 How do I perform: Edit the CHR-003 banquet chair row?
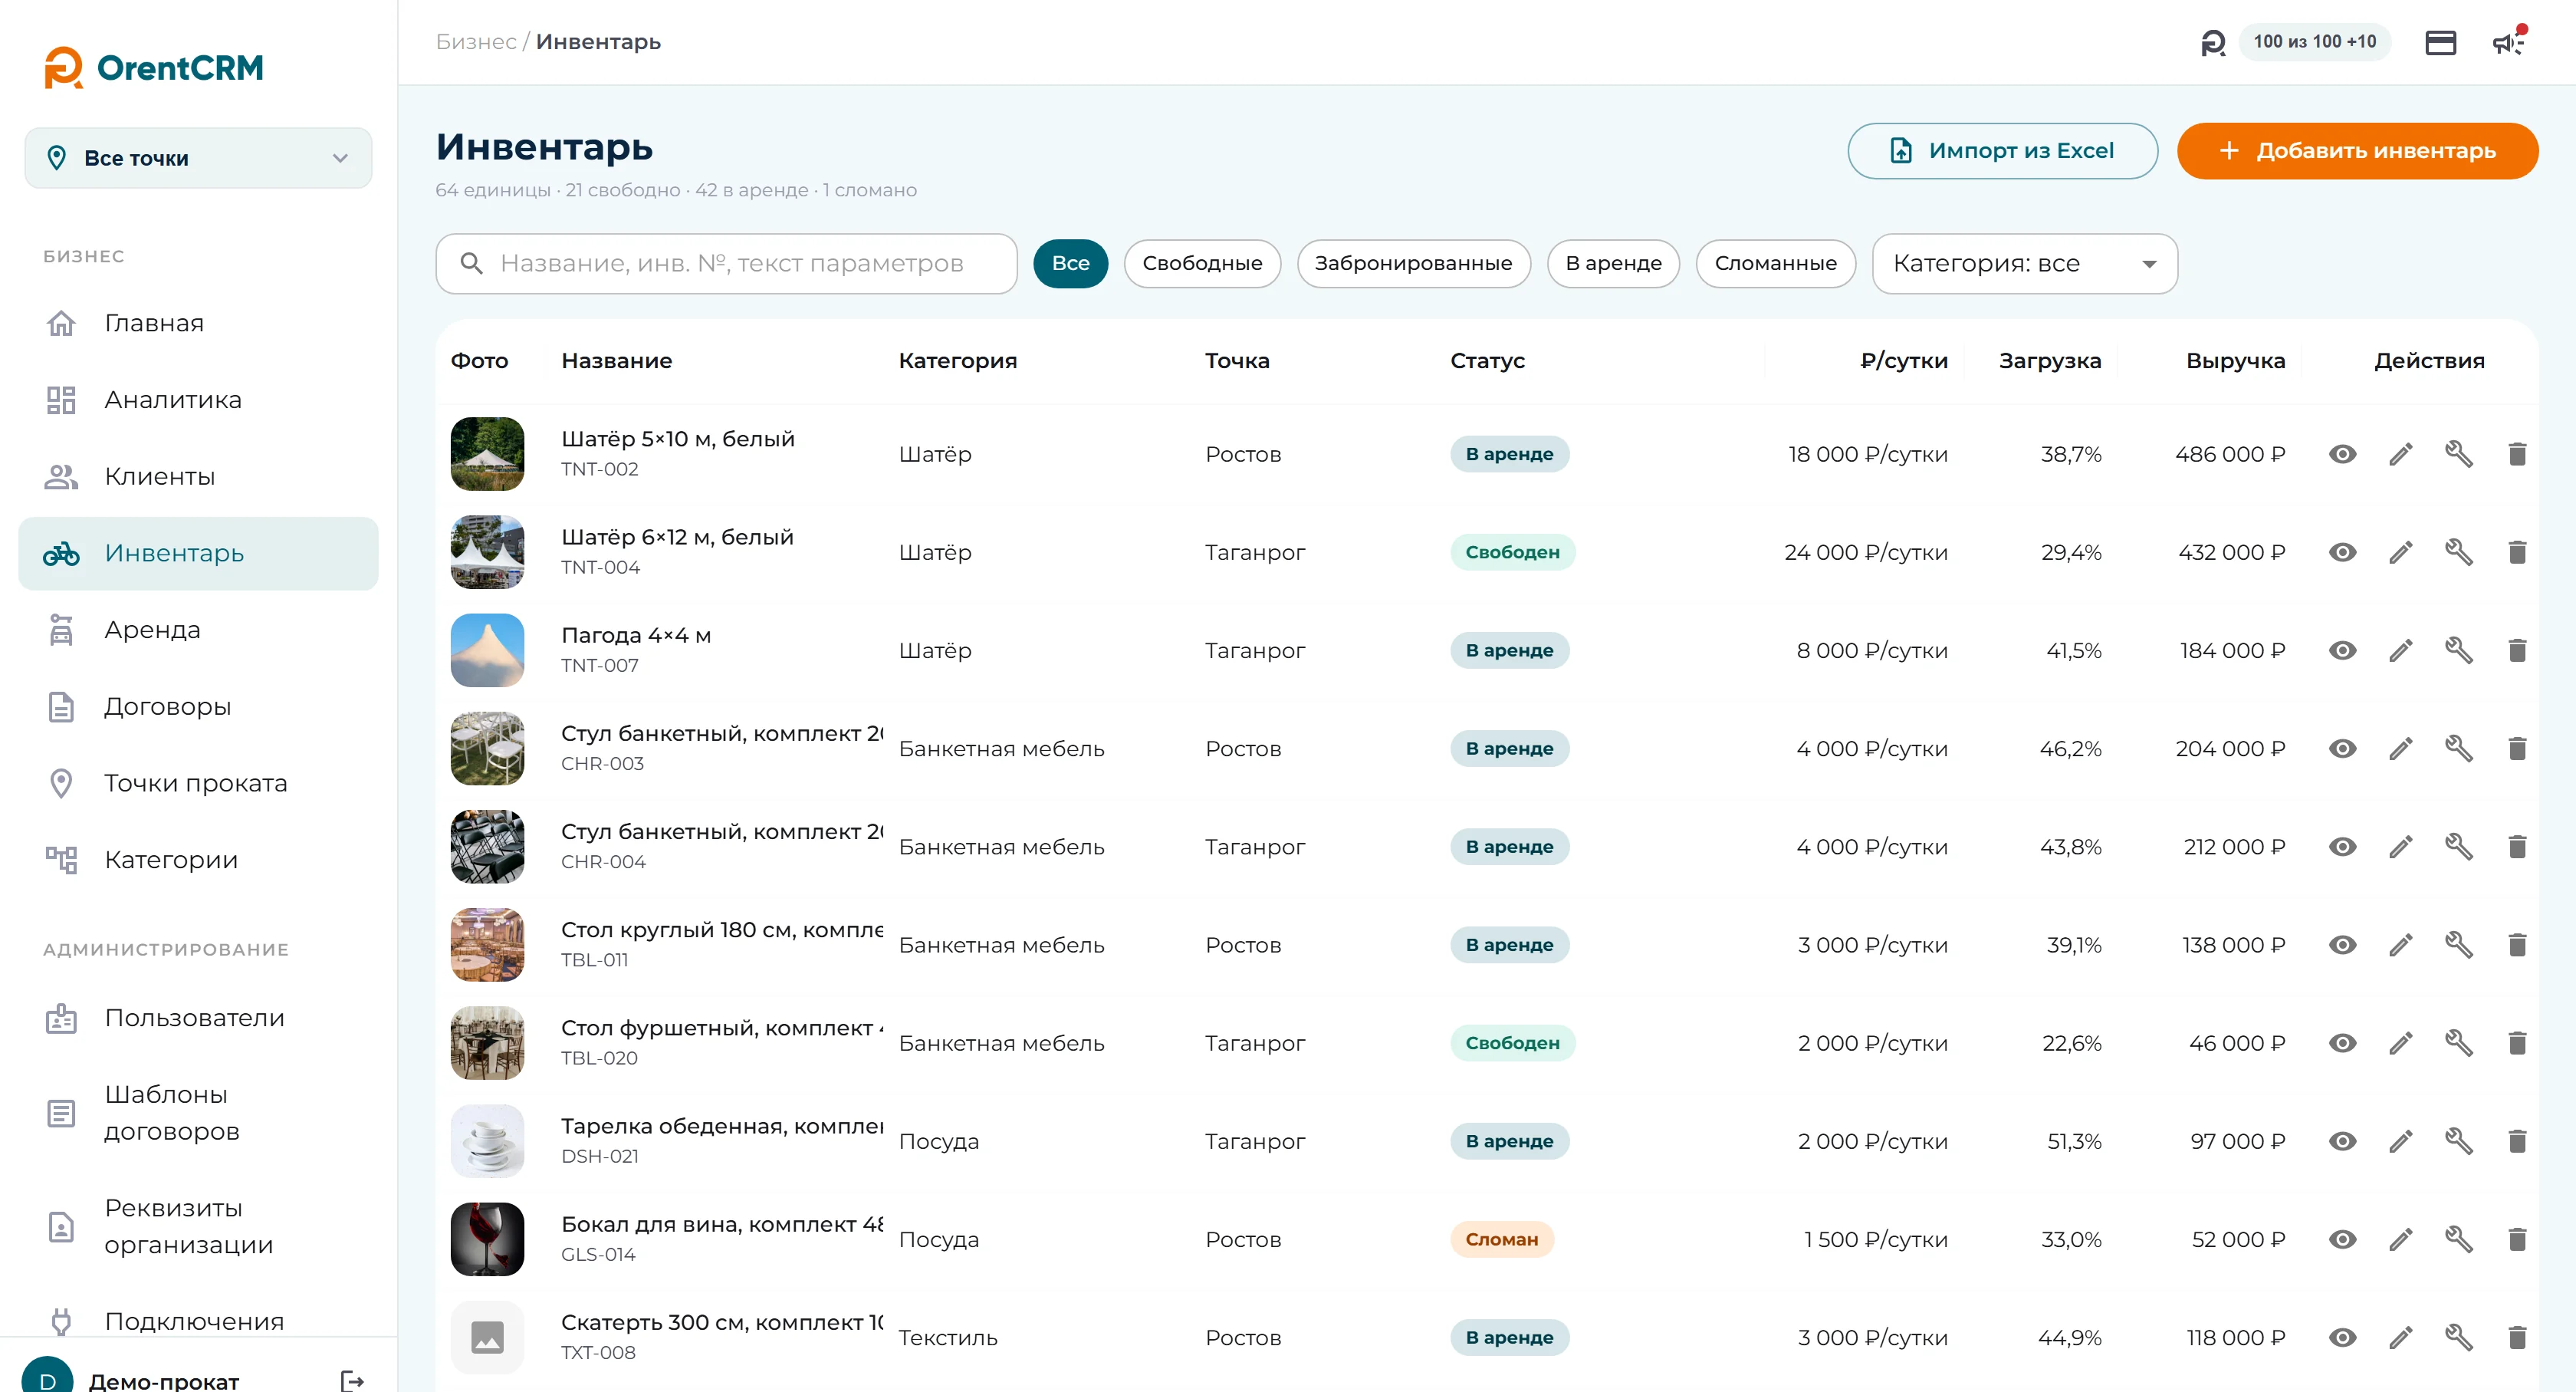point(2401,748)
